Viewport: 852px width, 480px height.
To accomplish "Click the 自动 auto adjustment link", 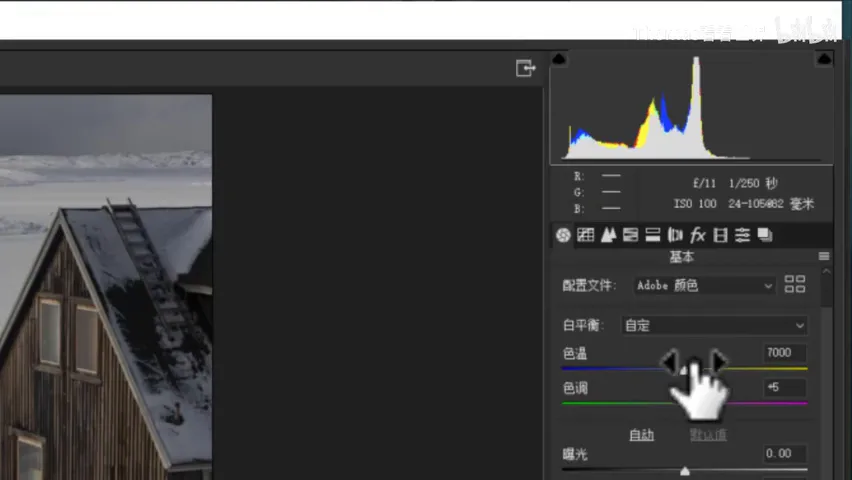I will [x=641, y=435].
